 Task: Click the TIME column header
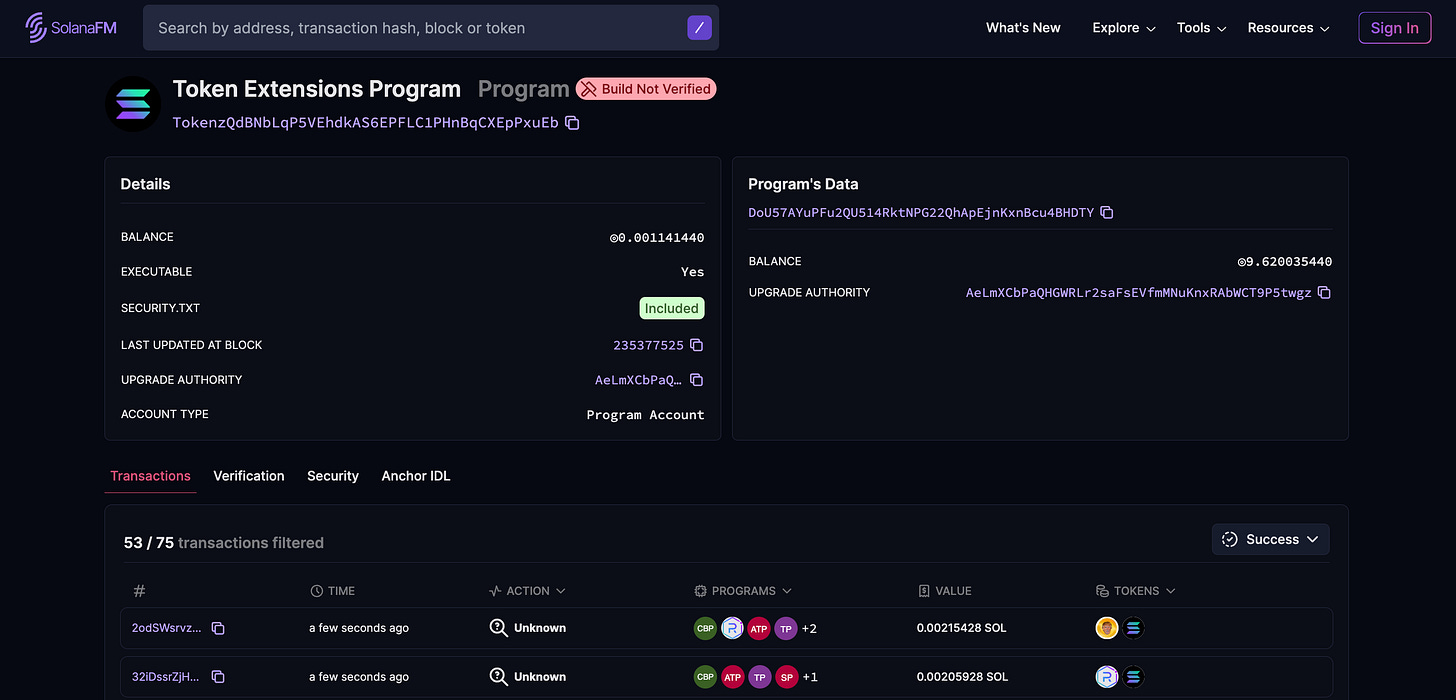click(332, 591)
